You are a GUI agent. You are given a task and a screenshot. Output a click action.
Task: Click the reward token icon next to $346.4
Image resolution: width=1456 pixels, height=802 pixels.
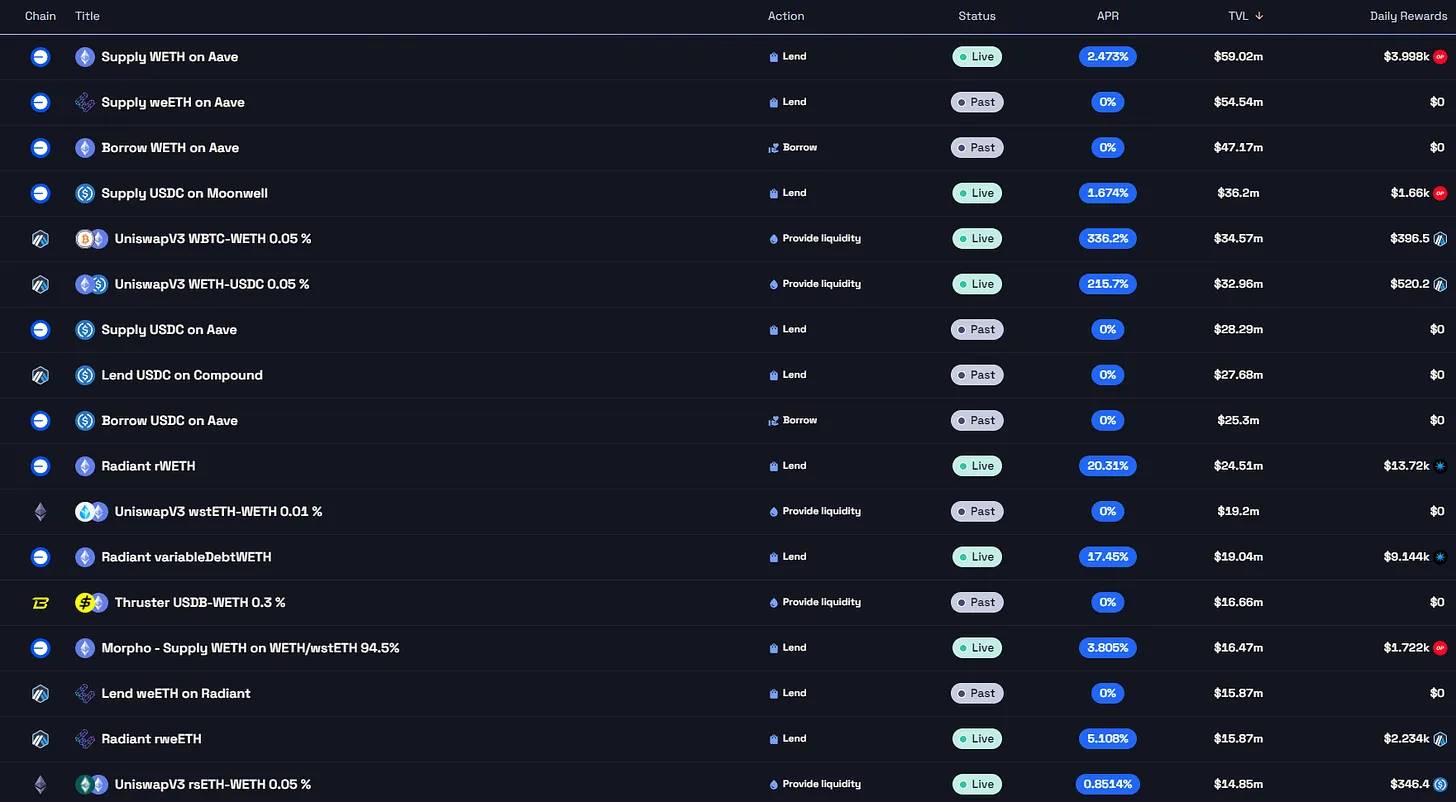coord(1440,784)
